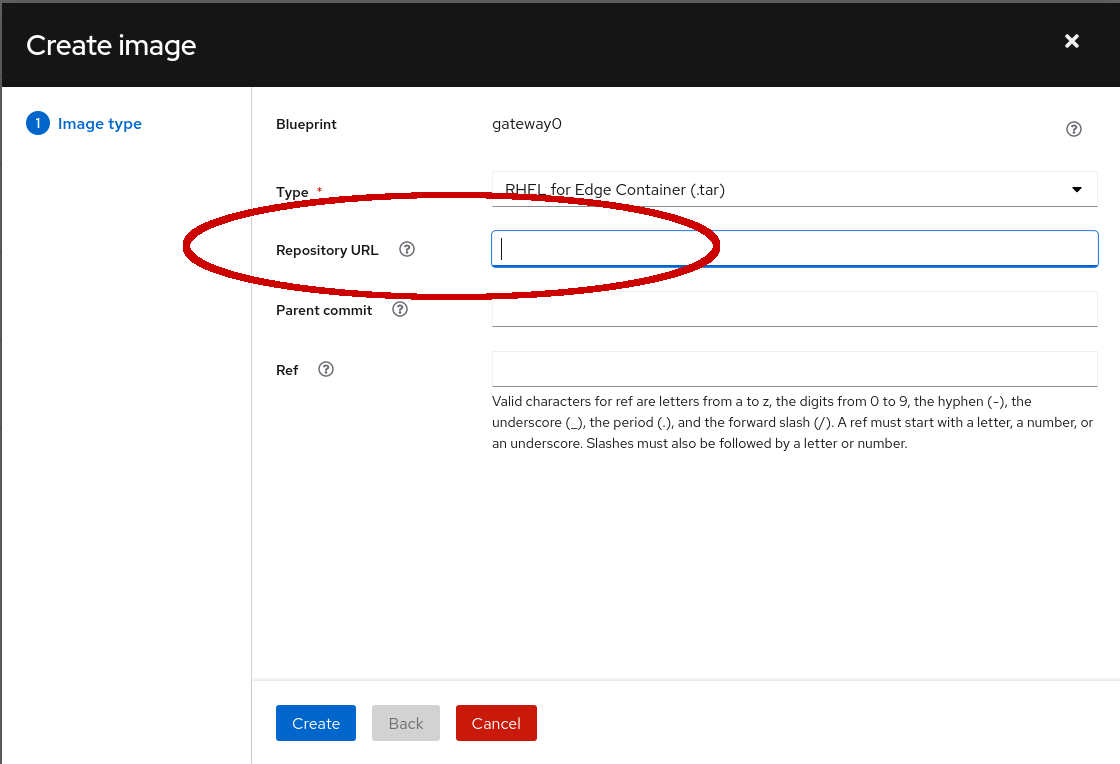The image size is (1120, 764).
Task: Close the Create image dialog with X
Action: click(x=1072, y=41)
